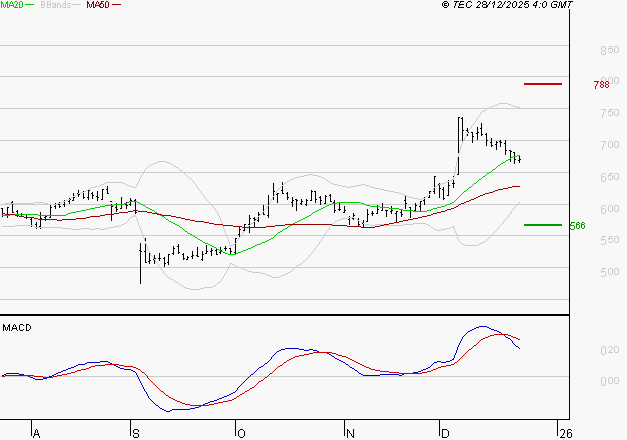
Task: Click the TEC 28/12/2025 copyright text
Action: [x=507, y=5]
